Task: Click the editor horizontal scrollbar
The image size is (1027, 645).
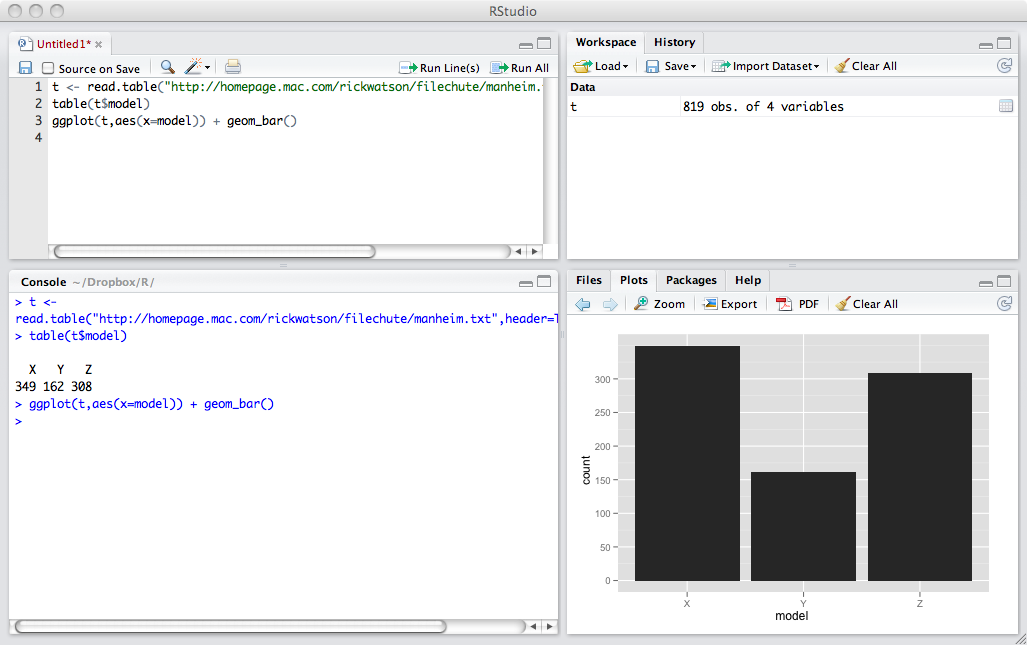Action: pos(214,252)
